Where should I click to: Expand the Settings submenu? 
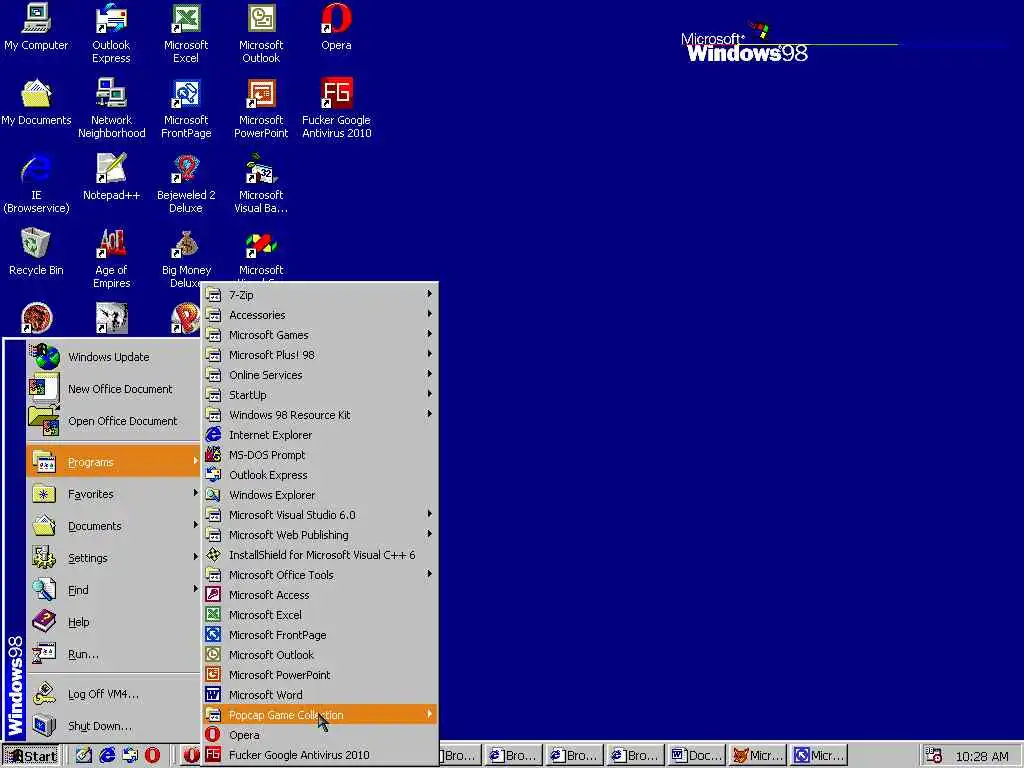pos(114,558)
